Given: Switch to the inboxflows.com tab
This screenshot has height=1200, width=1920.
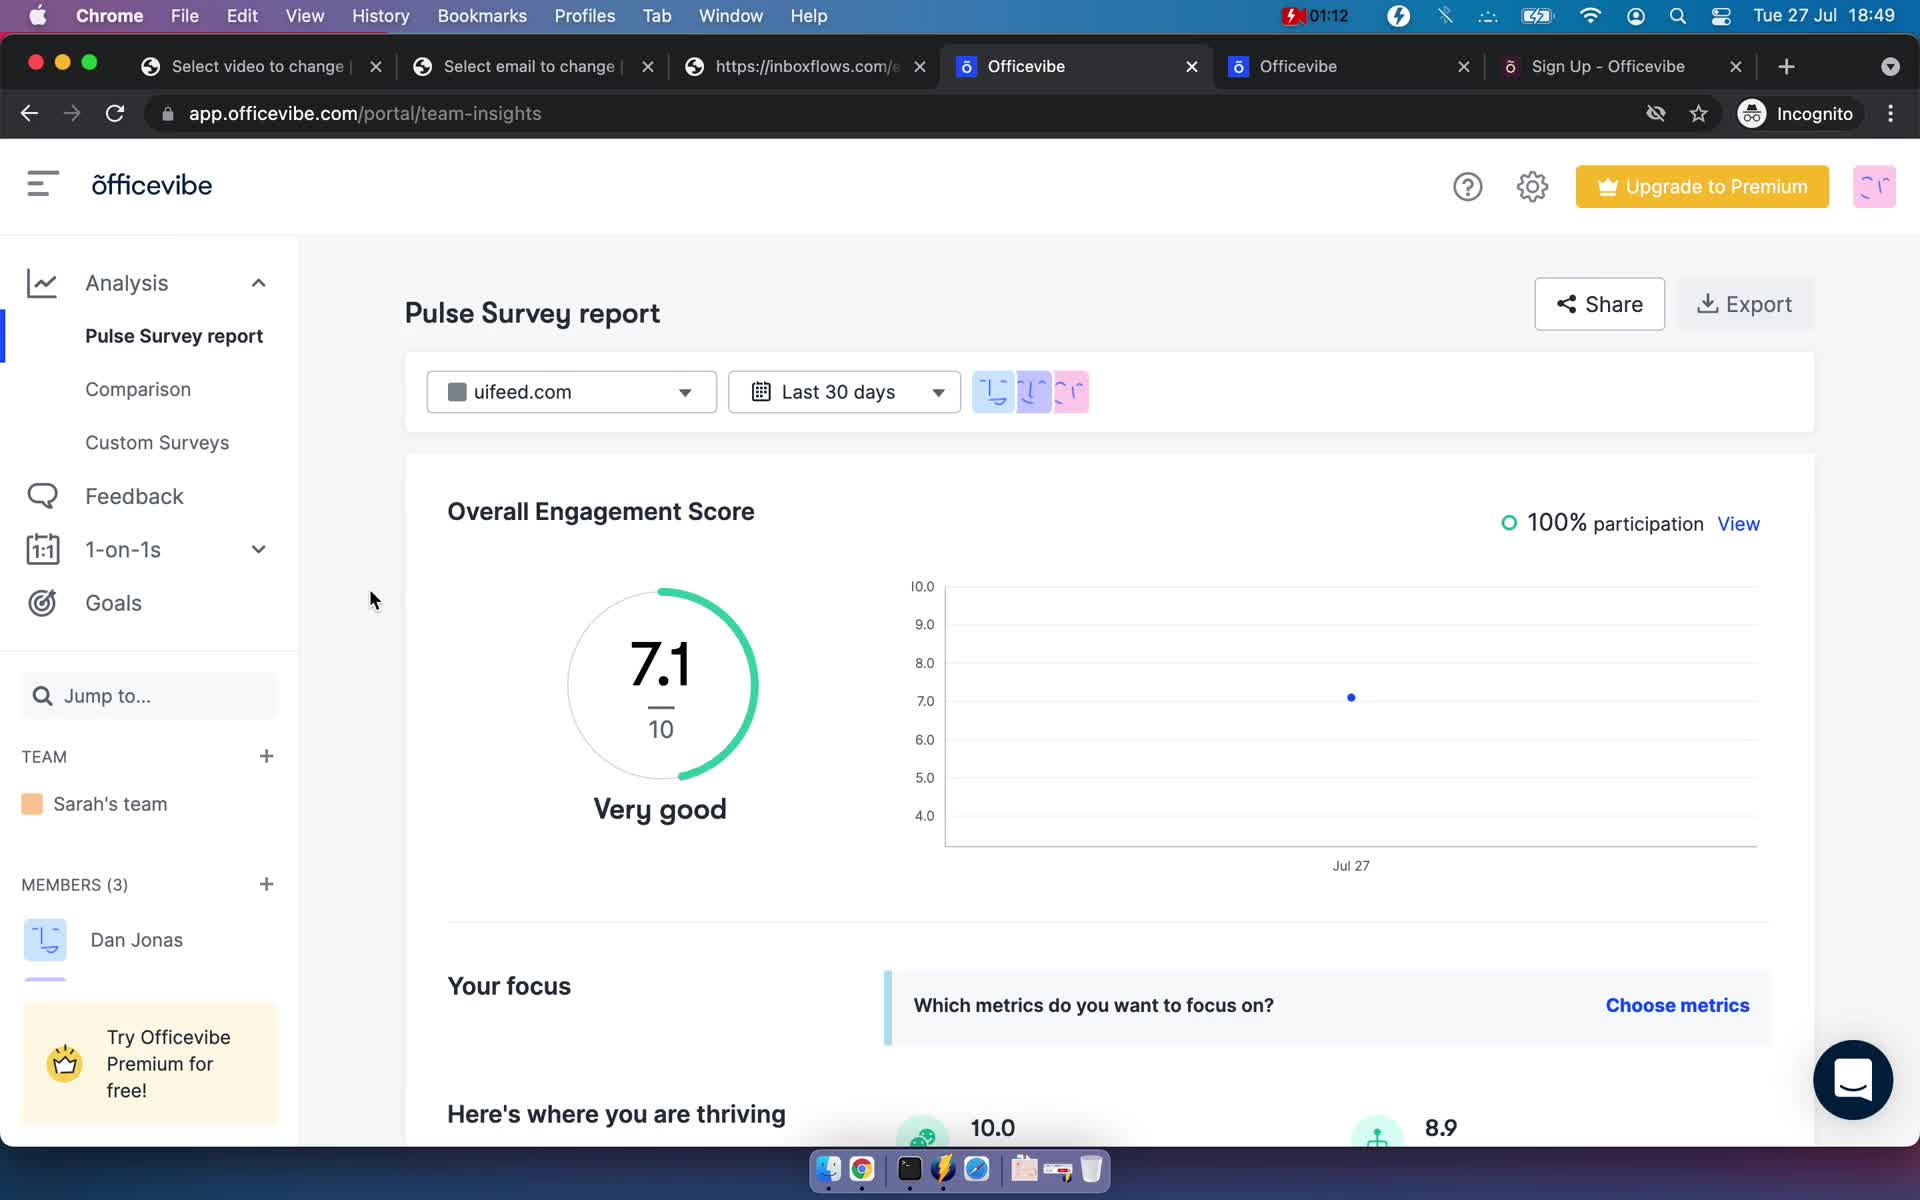Looking at the screenshot, I should tap(805, 66).
